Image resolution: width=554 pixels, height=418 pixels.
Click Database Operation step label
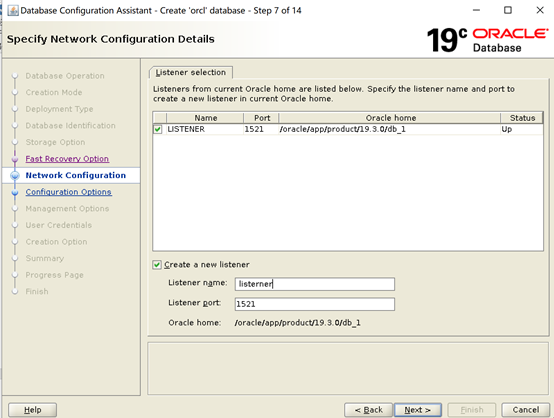click(x=65, y=76)
